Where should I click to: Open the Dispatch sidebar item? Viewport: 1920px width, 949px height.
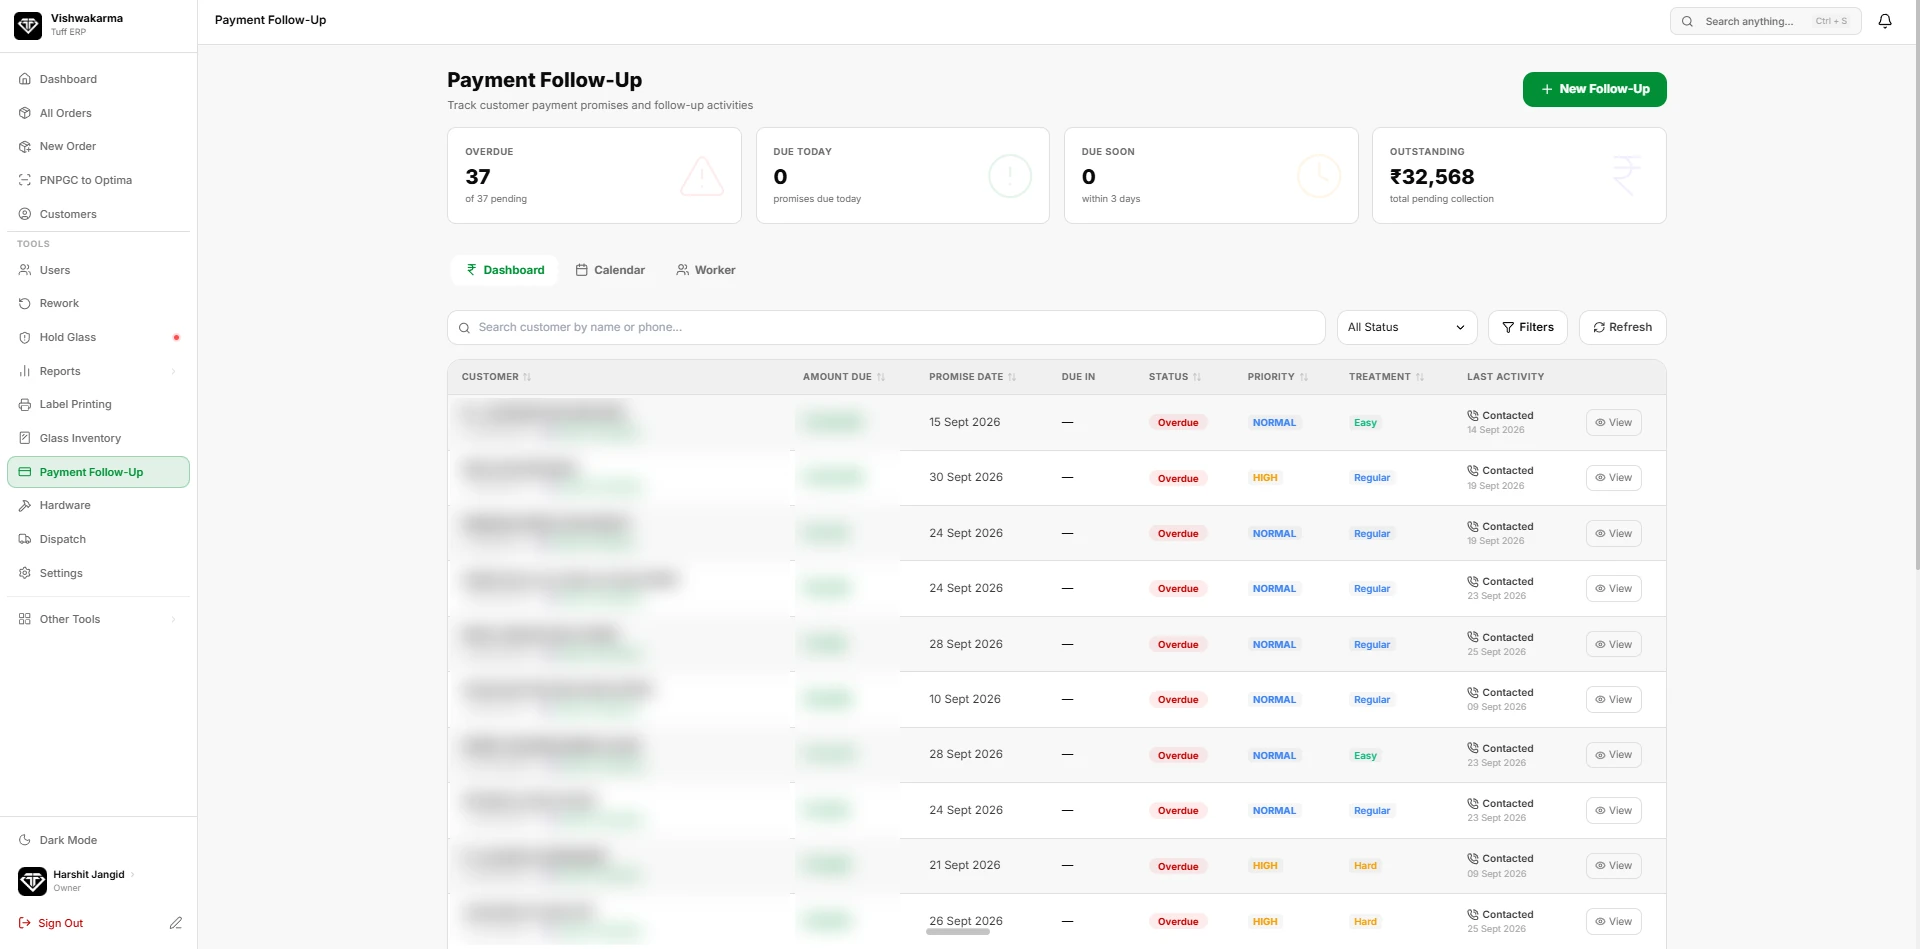[x=98, y=539]
